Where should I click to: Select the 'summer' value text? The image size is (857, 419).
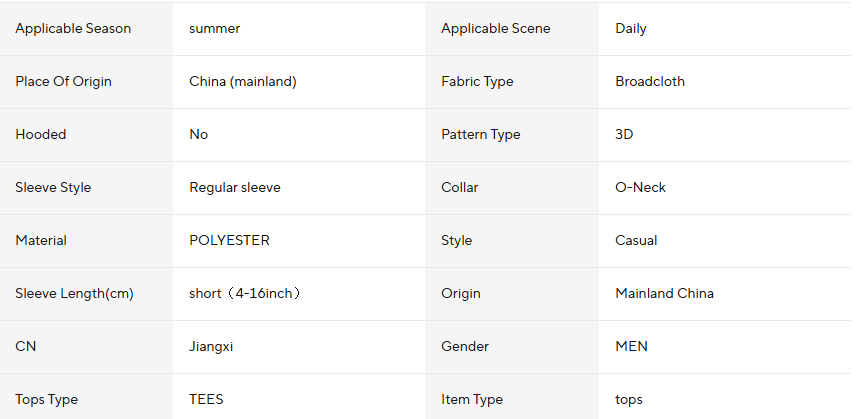214,29
